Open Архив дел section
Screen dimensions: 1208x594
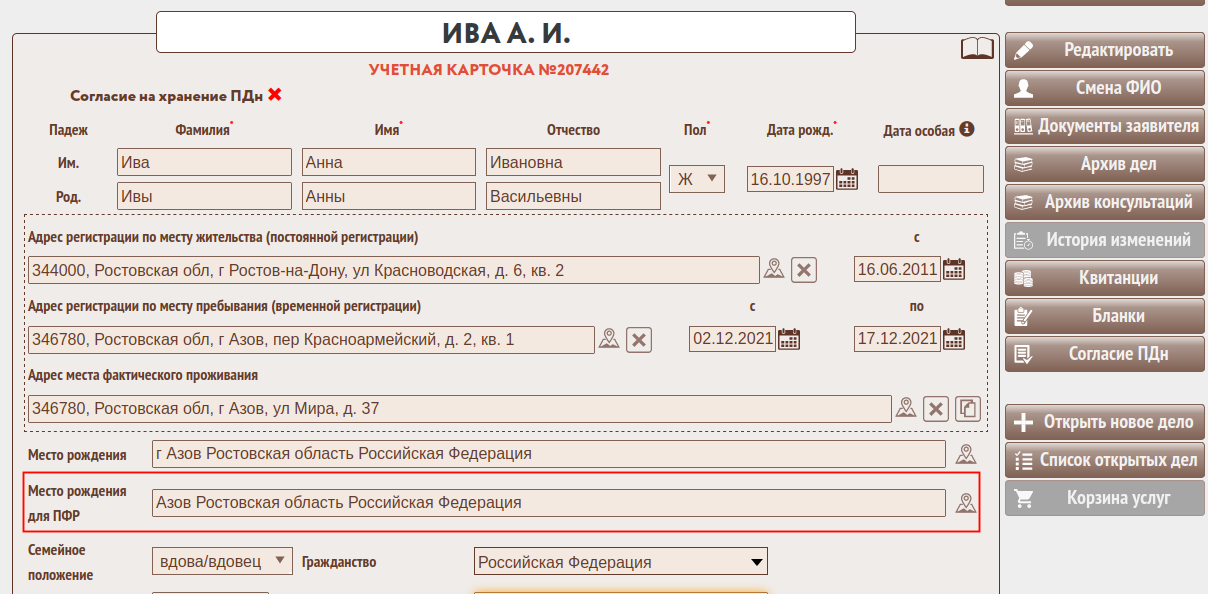1104,164
